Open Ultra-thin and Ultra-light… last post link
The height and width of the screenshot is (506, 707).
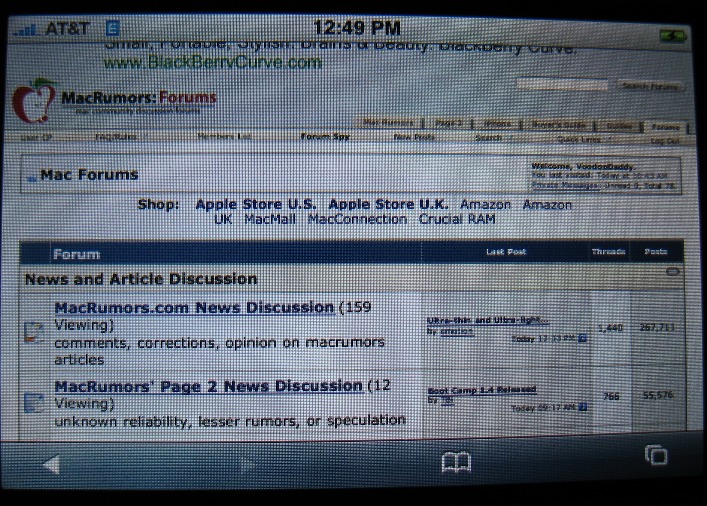pos(488,320)
